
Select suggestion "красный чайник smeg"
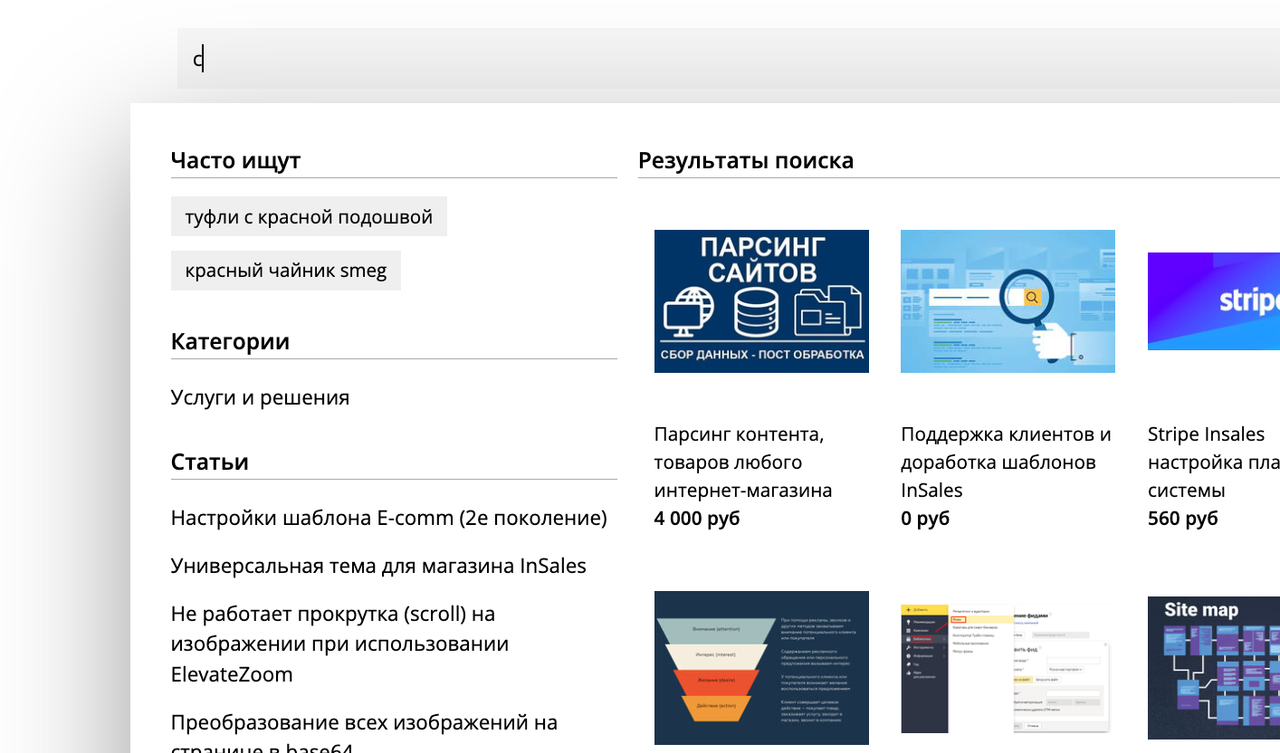tap(286, 270)
